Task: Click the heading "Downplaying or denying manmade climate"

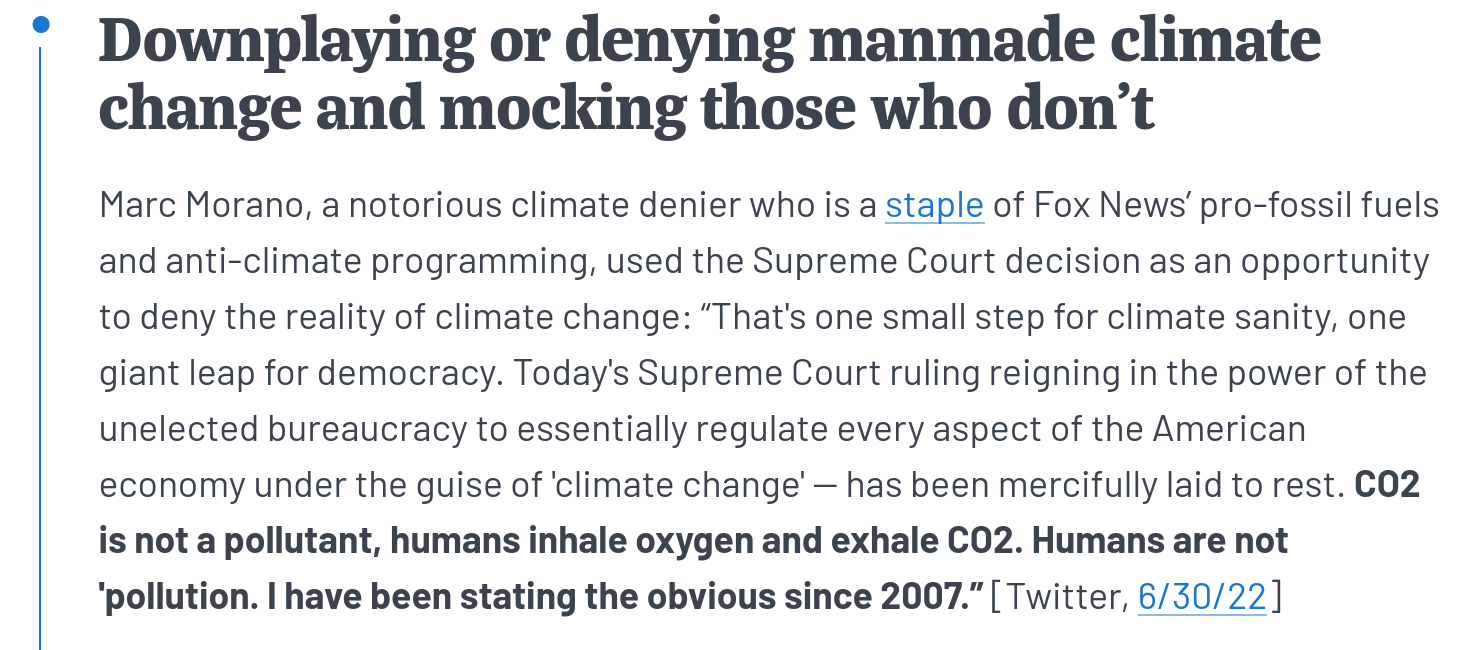Action: pos(710,41)
